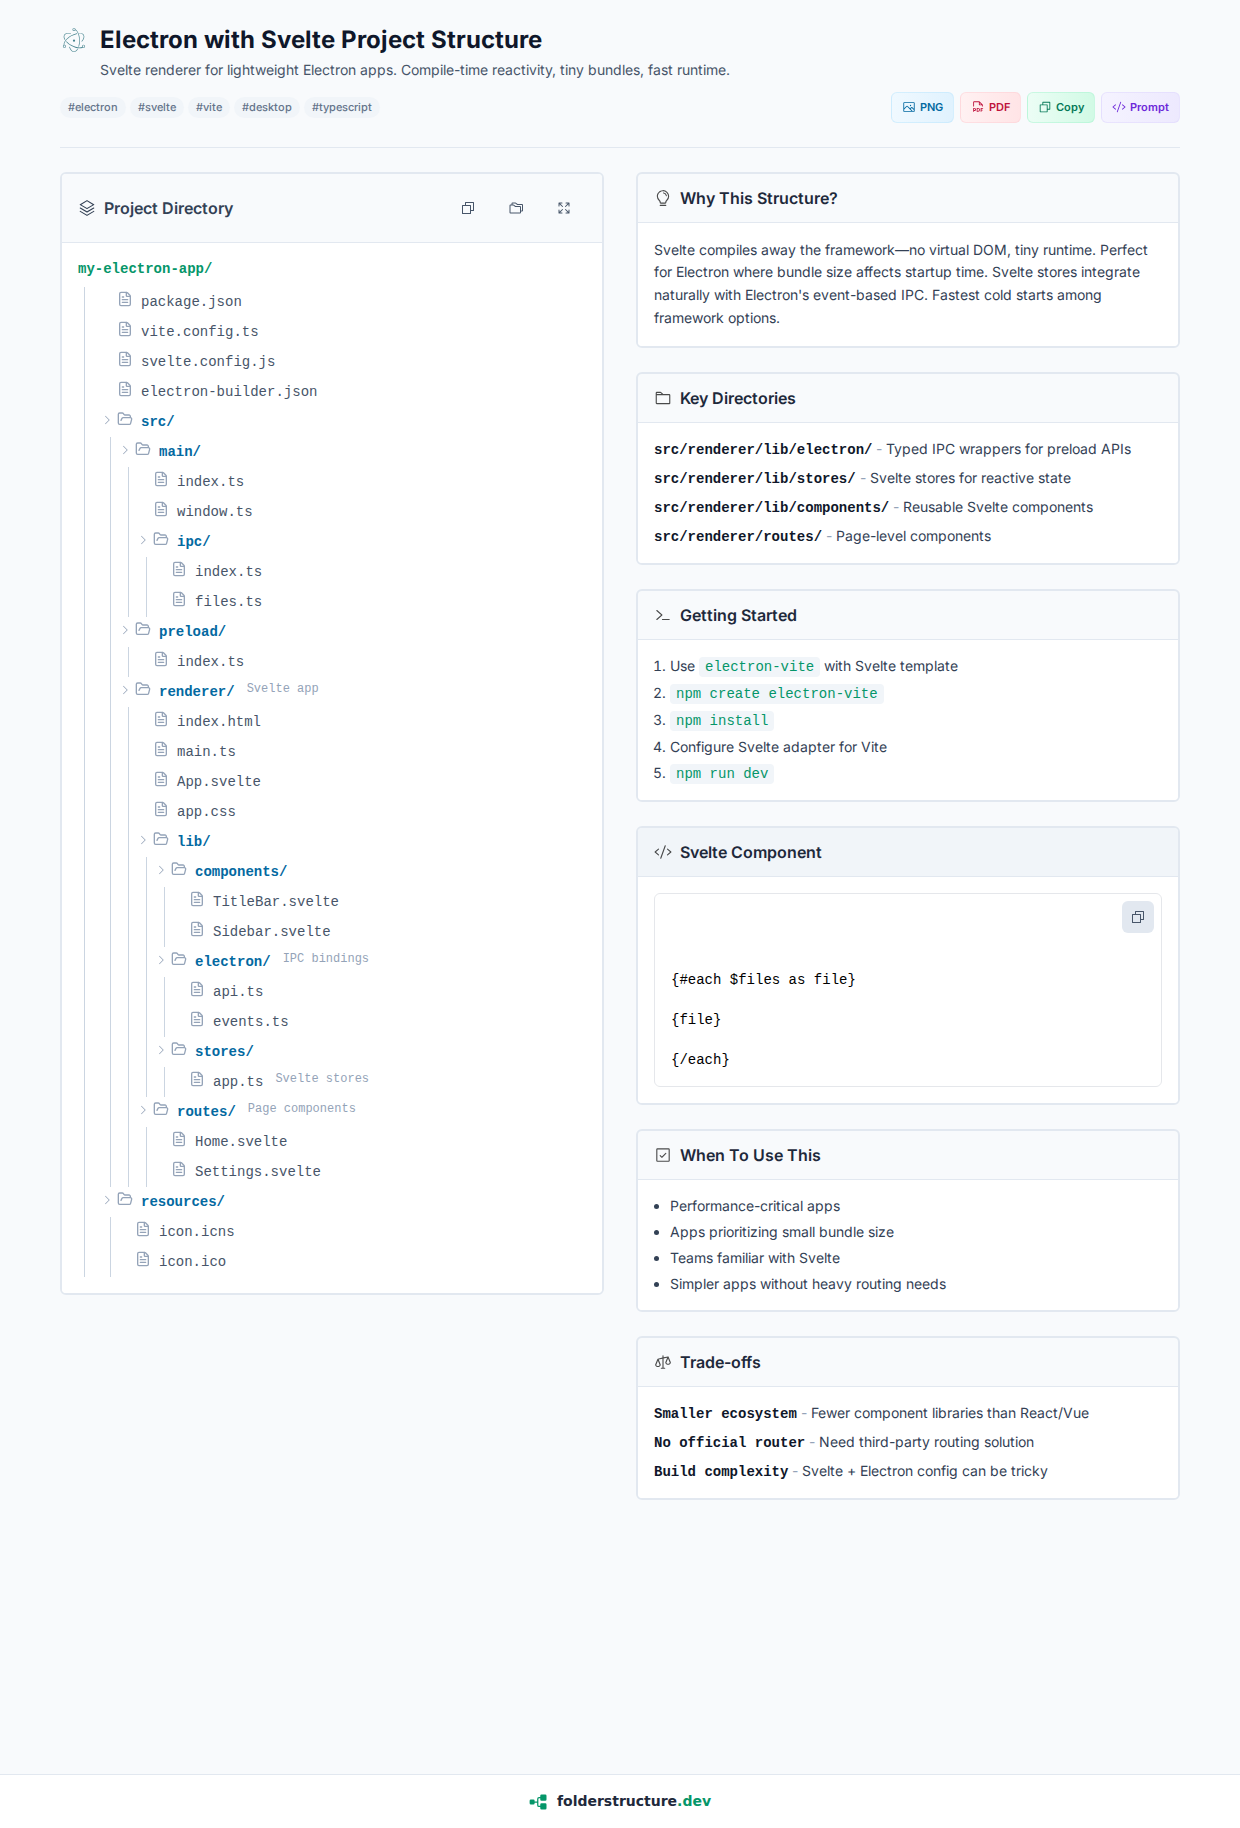Click the App.svelte file icon

pos(161,780)
